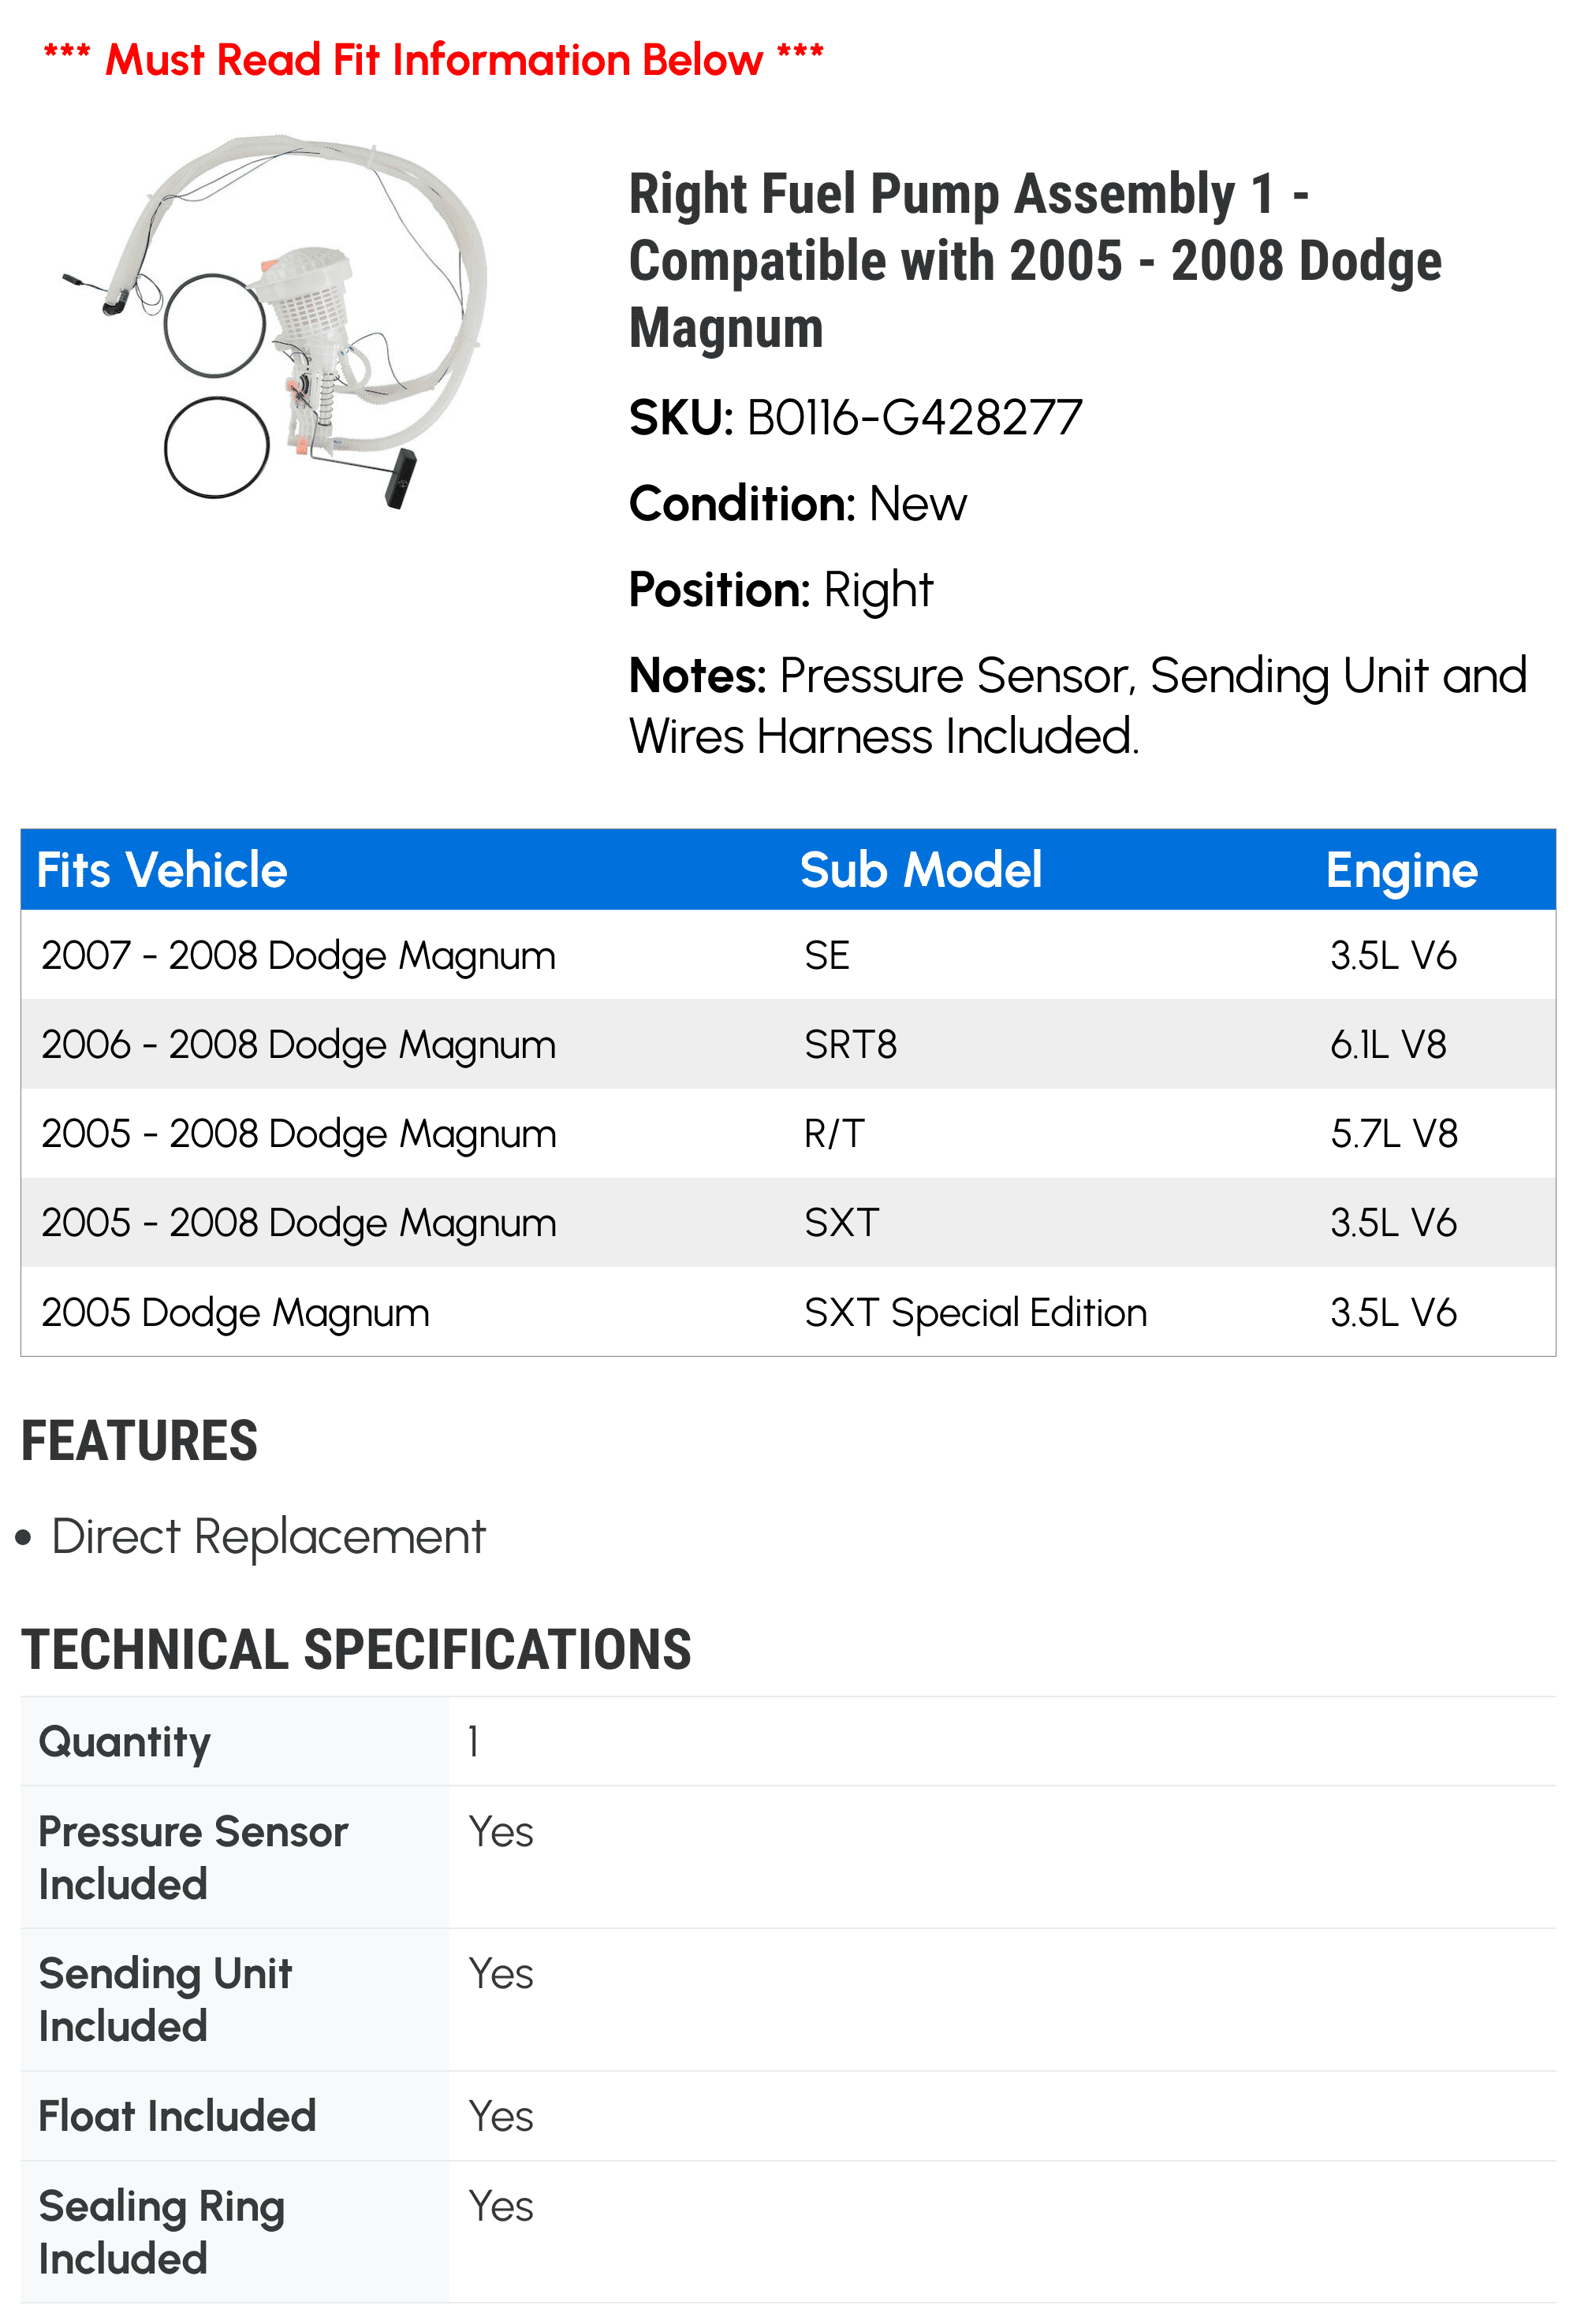Click the Direct Replacement bullet item
This screenshot has width=1577, height=2324.
(268, 1537)
